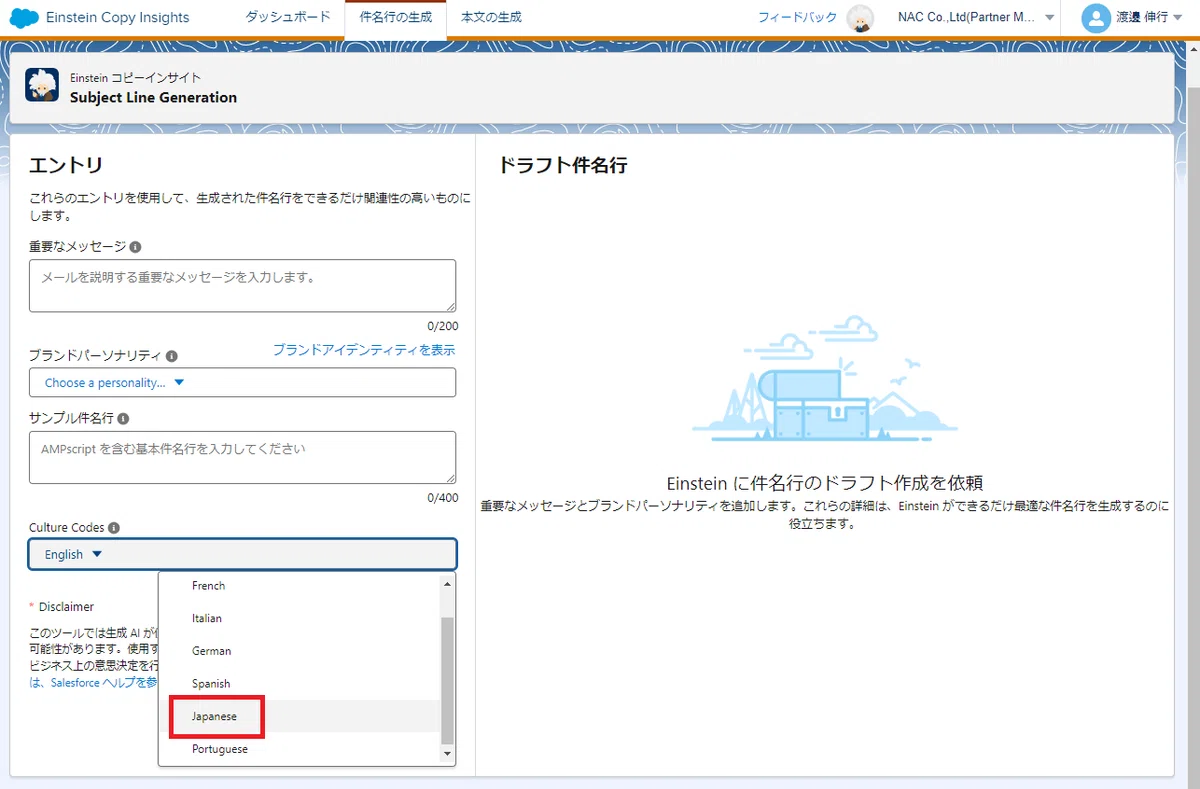Click the dropdown list scrollbar thumb
Viewport: 1200px width, 789px height.
click(447, 679)
